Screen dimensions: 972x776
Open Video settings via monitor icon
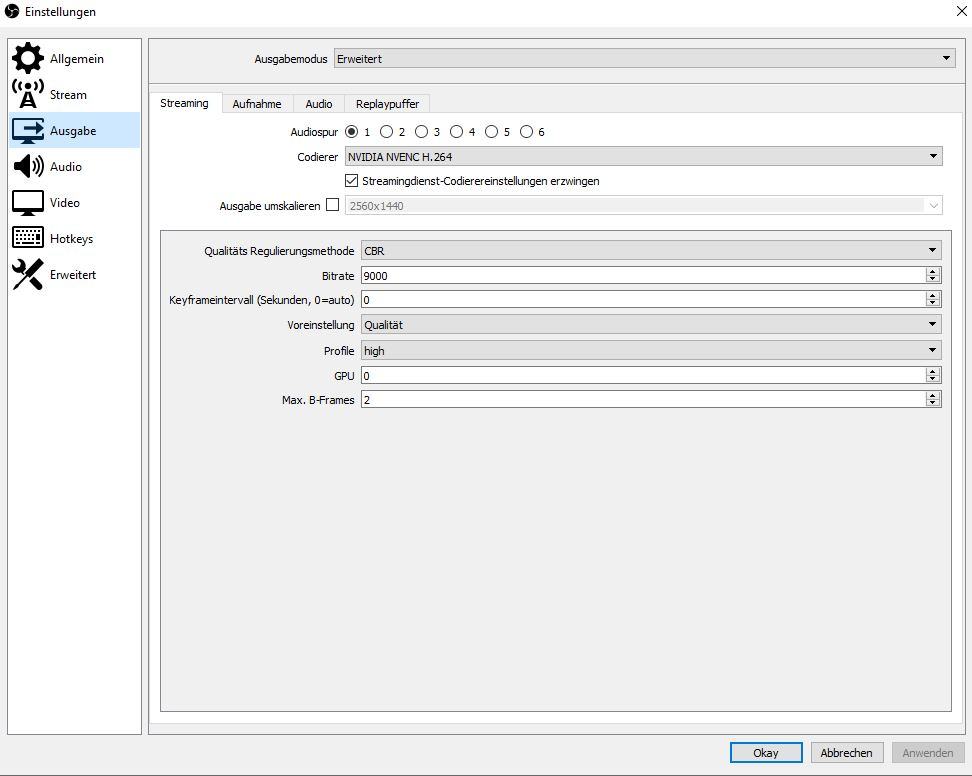pyautogui.click(x=28, y=203)
